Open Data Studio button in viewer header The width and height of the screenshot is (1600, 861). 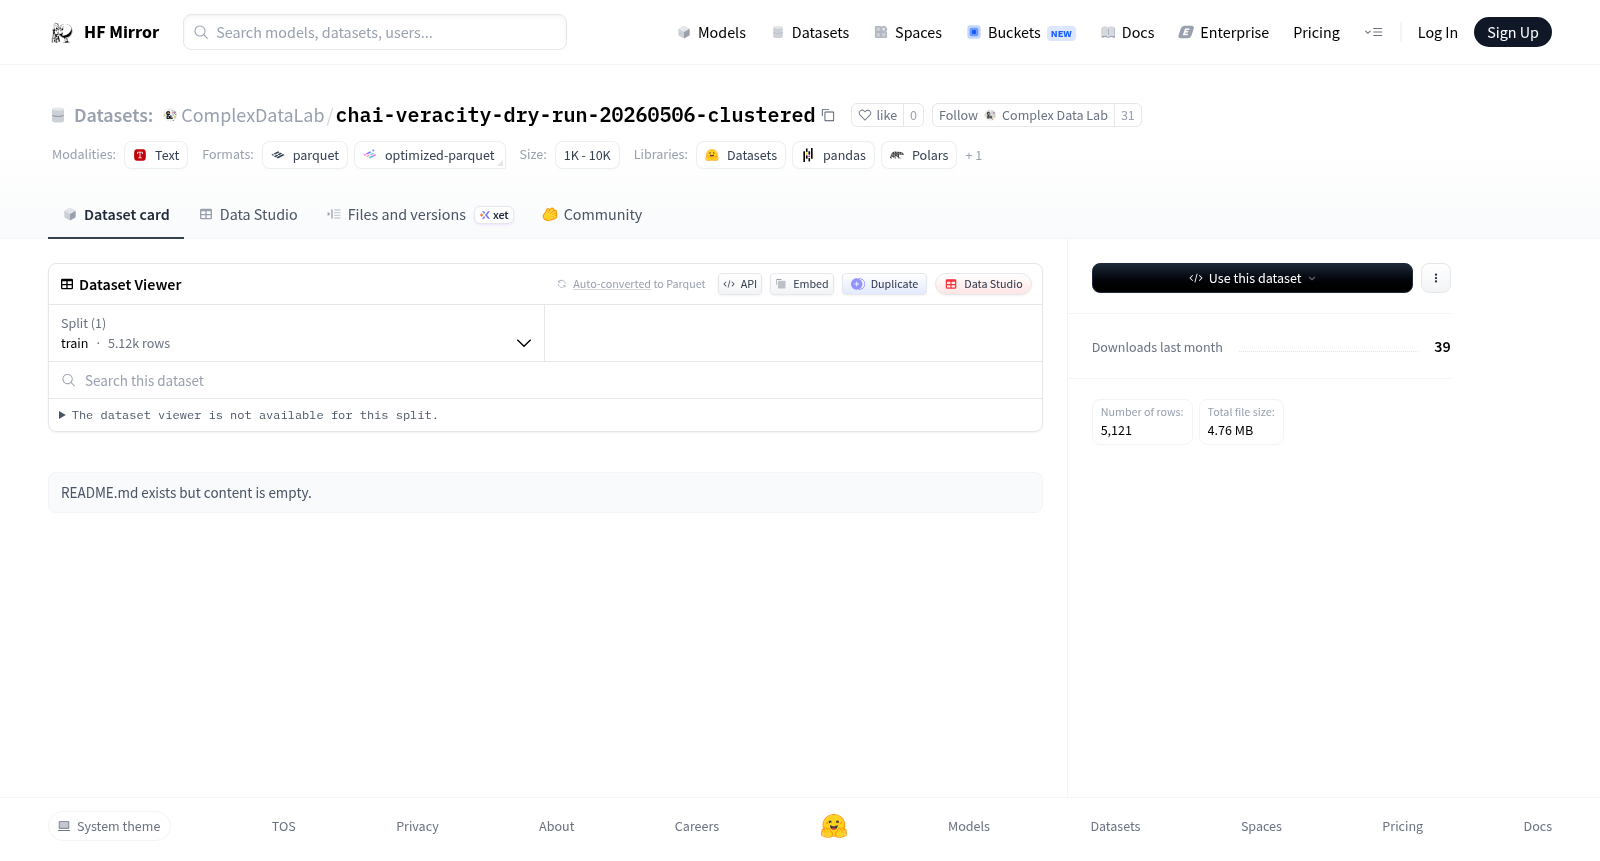click(983, 284)
